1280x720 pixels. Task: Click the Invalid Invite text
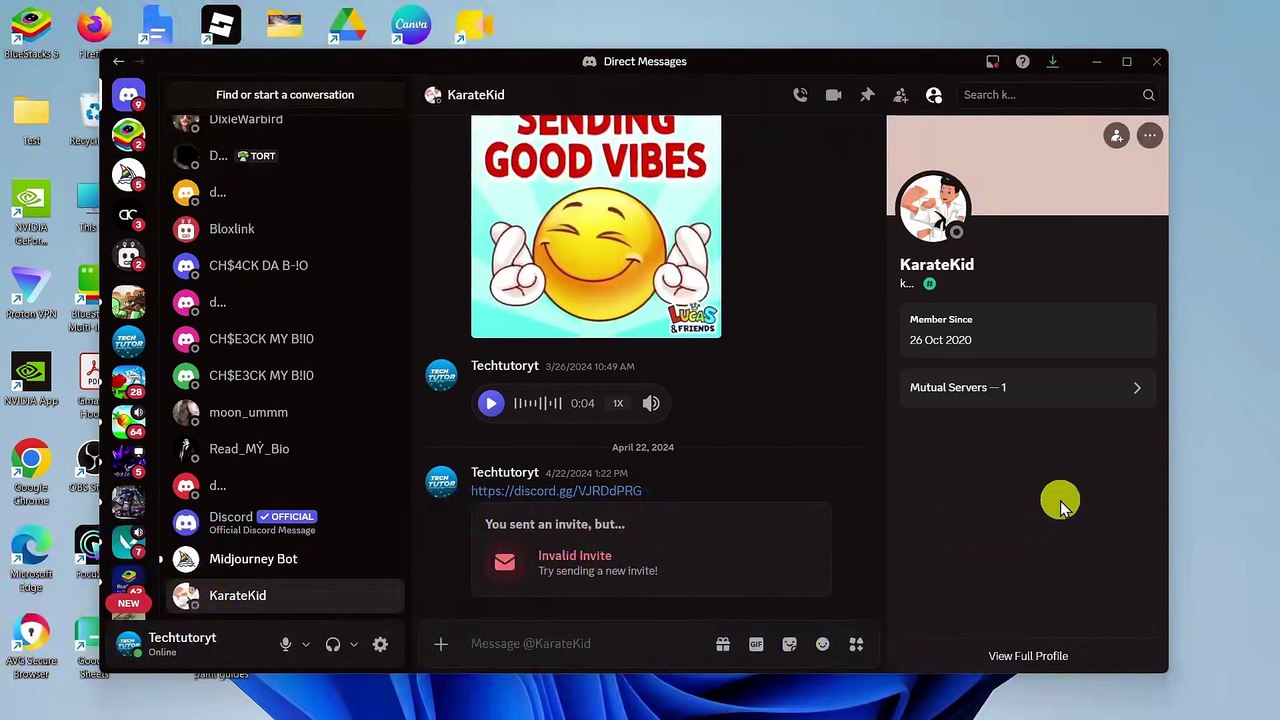(x=575, y=556)
